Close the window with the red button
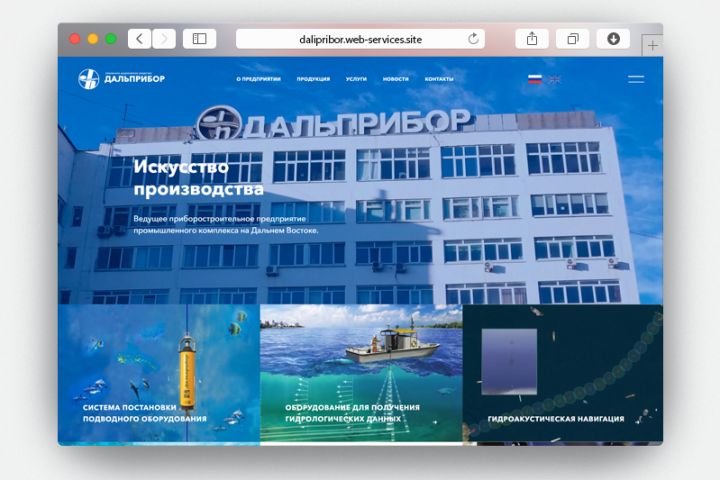 (x=75, y=39)
